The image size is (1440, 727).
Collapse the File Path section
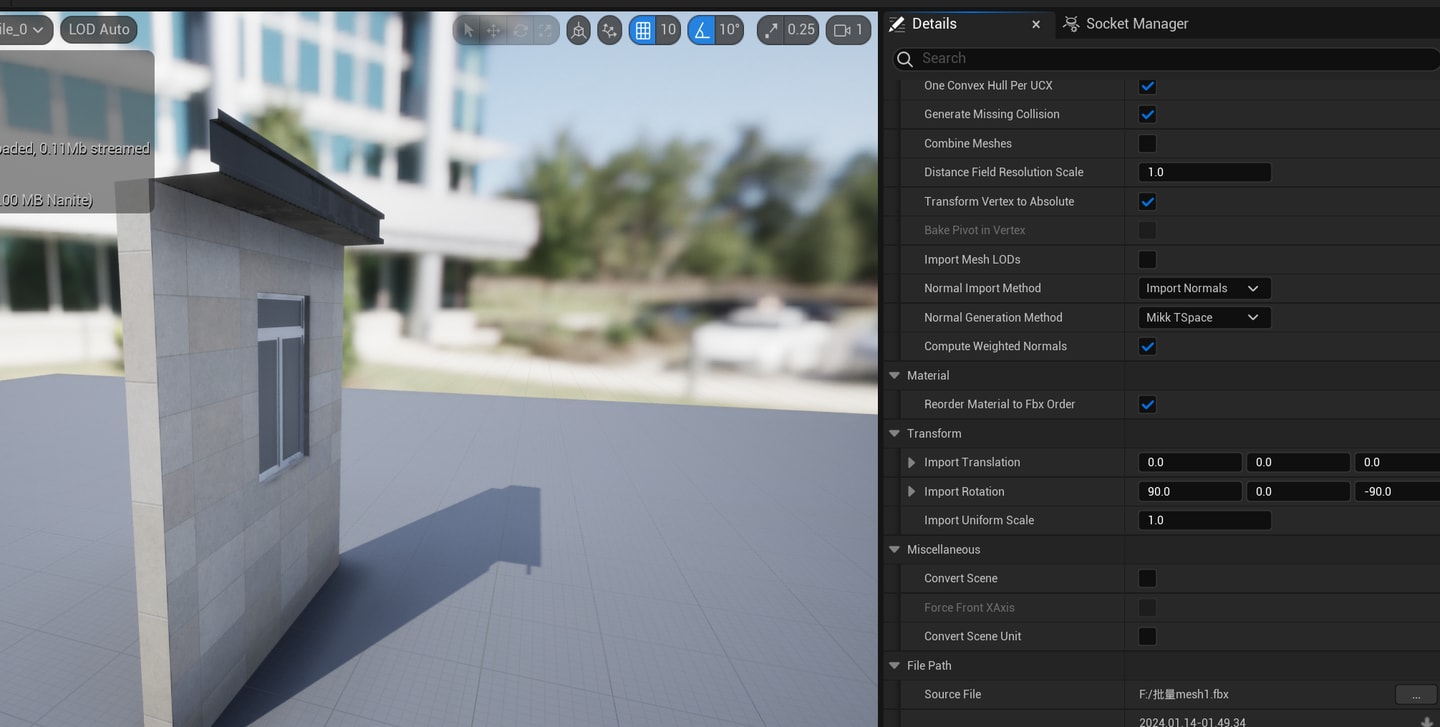(895, 665)
